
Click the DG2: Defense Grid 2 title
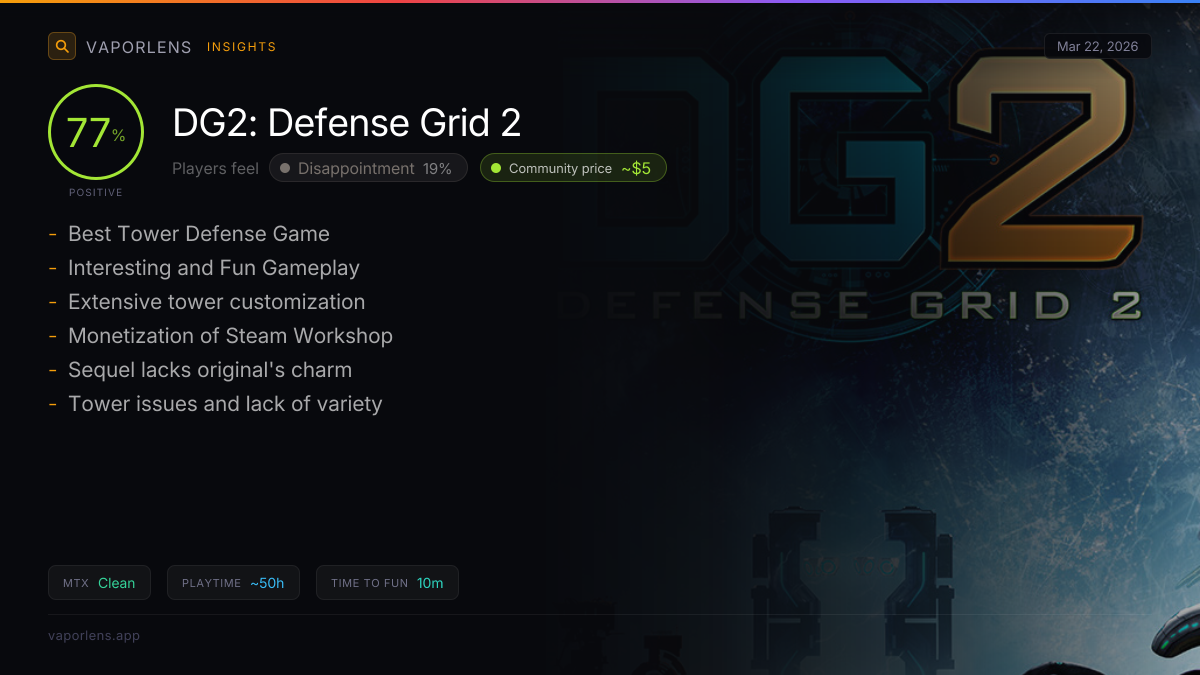point(346,123)
